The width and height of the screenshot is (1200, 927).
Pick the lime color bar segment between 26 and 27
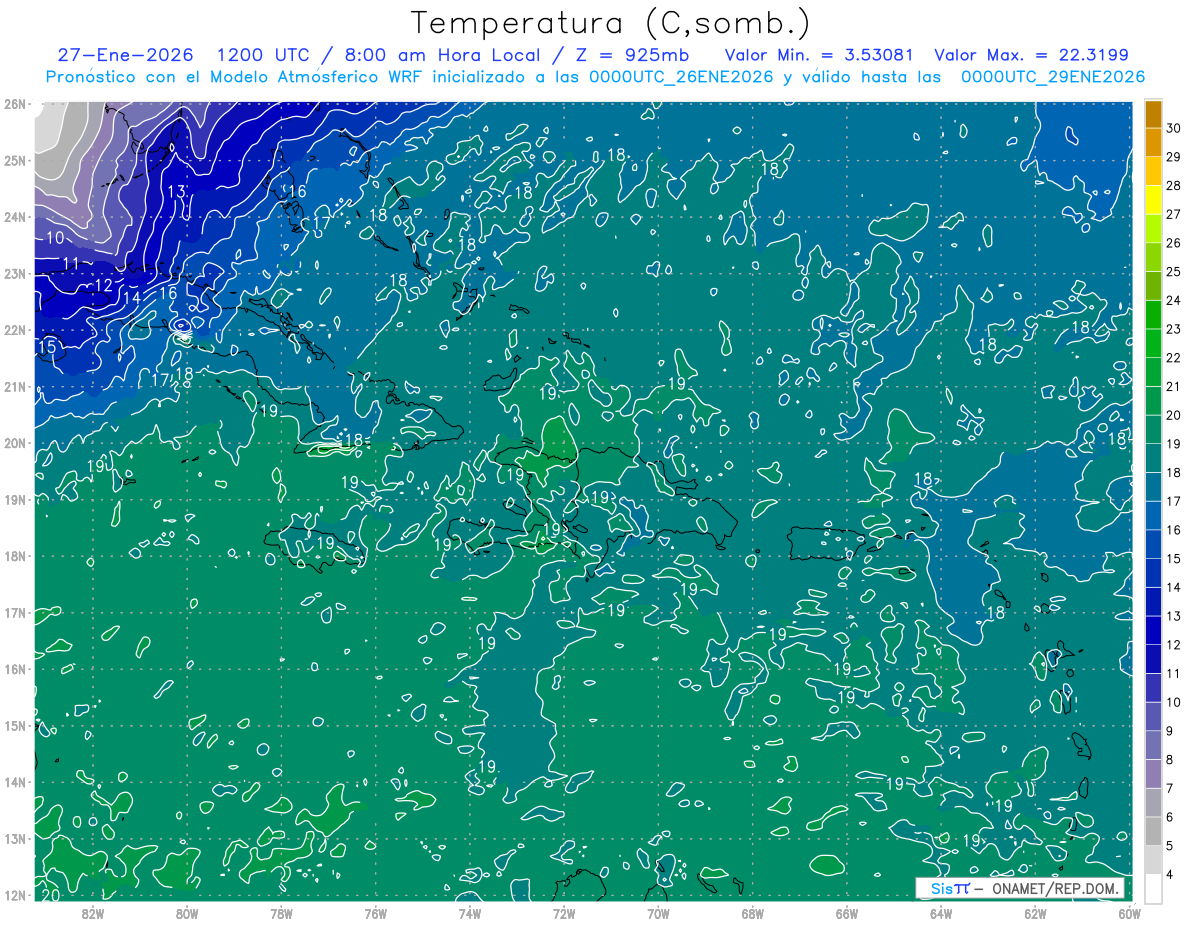coord(1153,229)
